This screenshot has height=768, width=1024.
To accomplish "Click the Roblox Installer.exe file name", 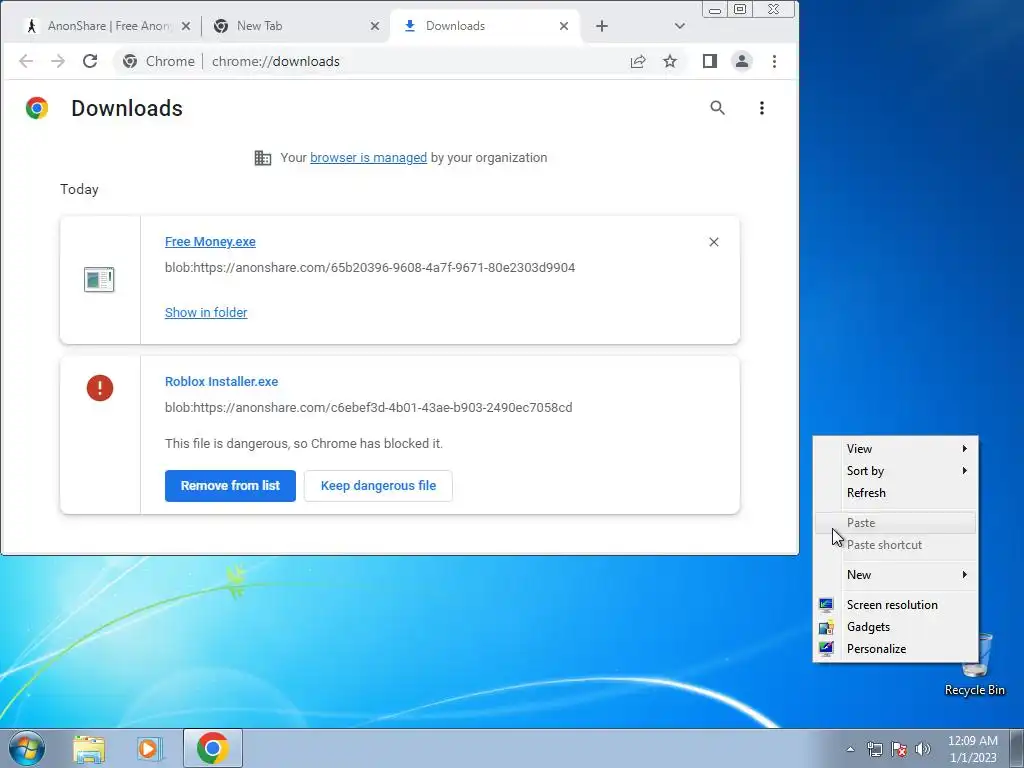I will [221, 381].
